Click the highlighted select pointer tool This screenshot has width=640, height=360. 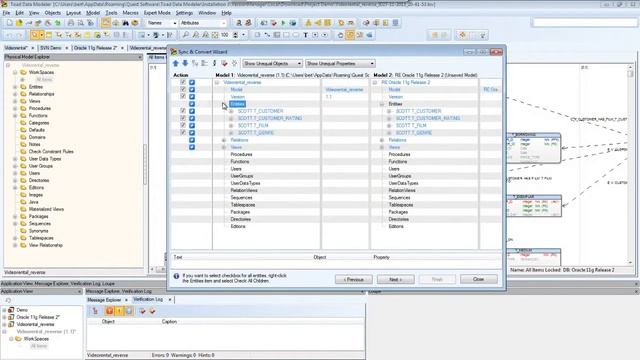pos(34,36)
